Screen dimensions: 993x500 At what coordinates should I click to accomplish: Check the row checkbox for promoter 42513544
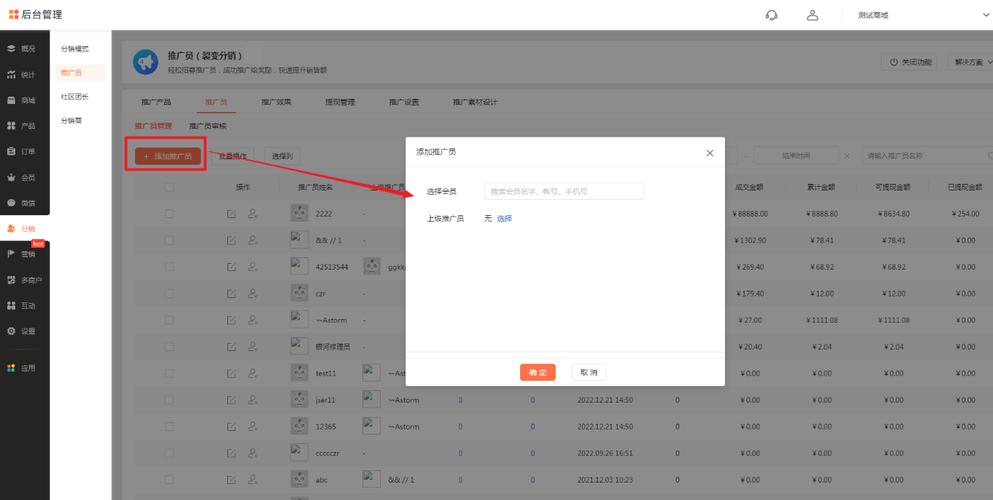[168, 267]
